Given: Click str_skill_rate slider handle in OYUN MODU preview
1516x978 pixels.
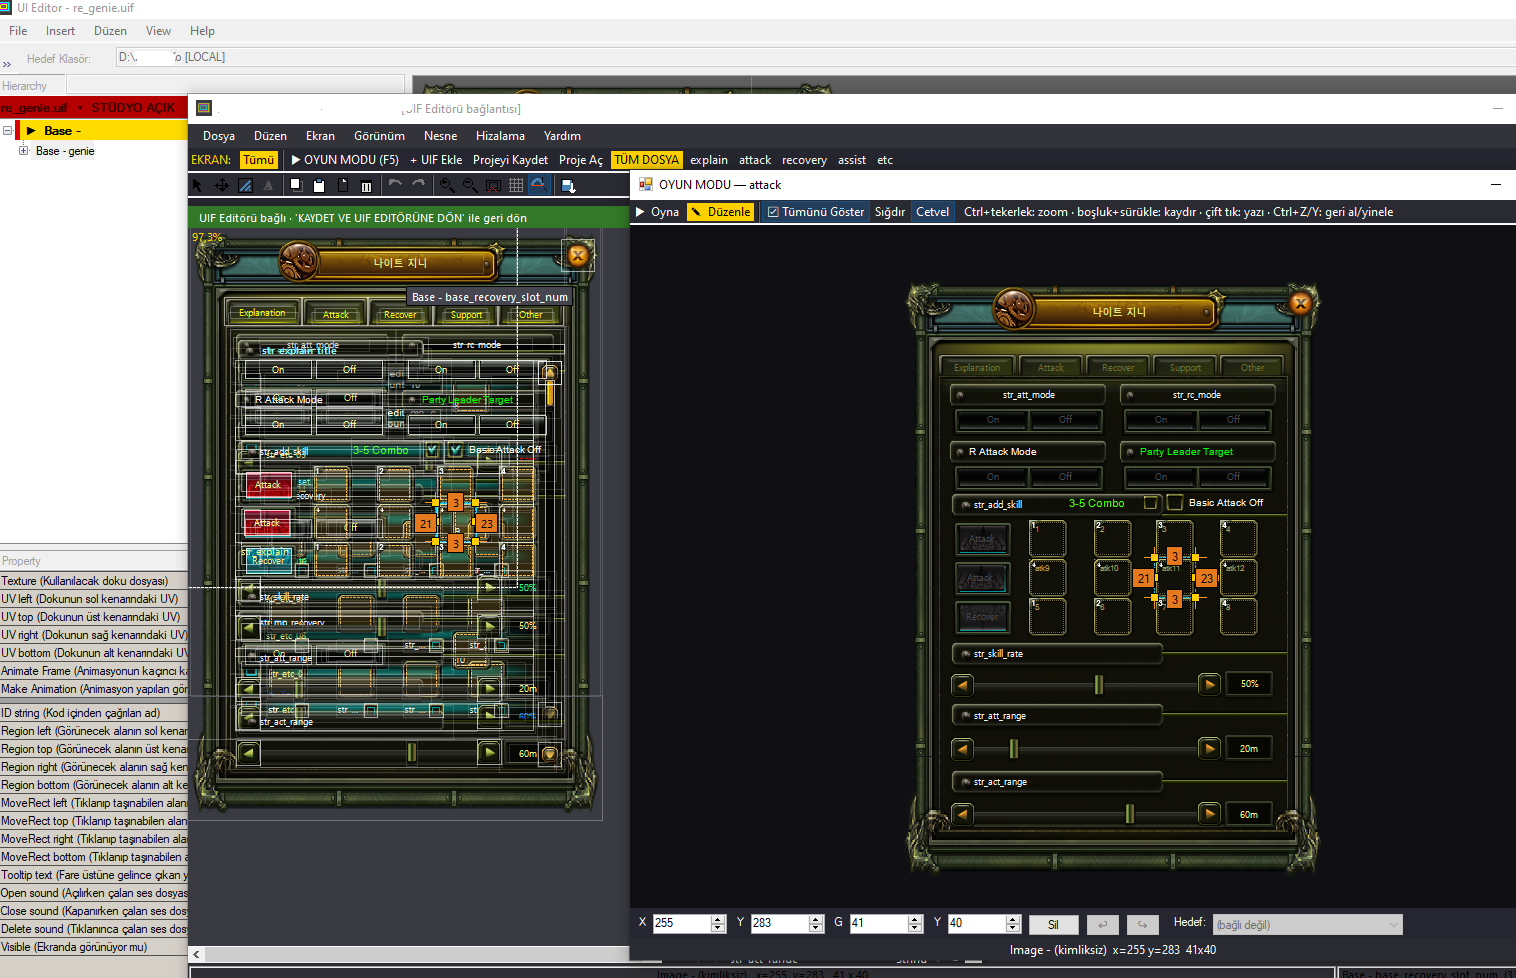Looking at the screenshot, I should tap(1098, 684).
